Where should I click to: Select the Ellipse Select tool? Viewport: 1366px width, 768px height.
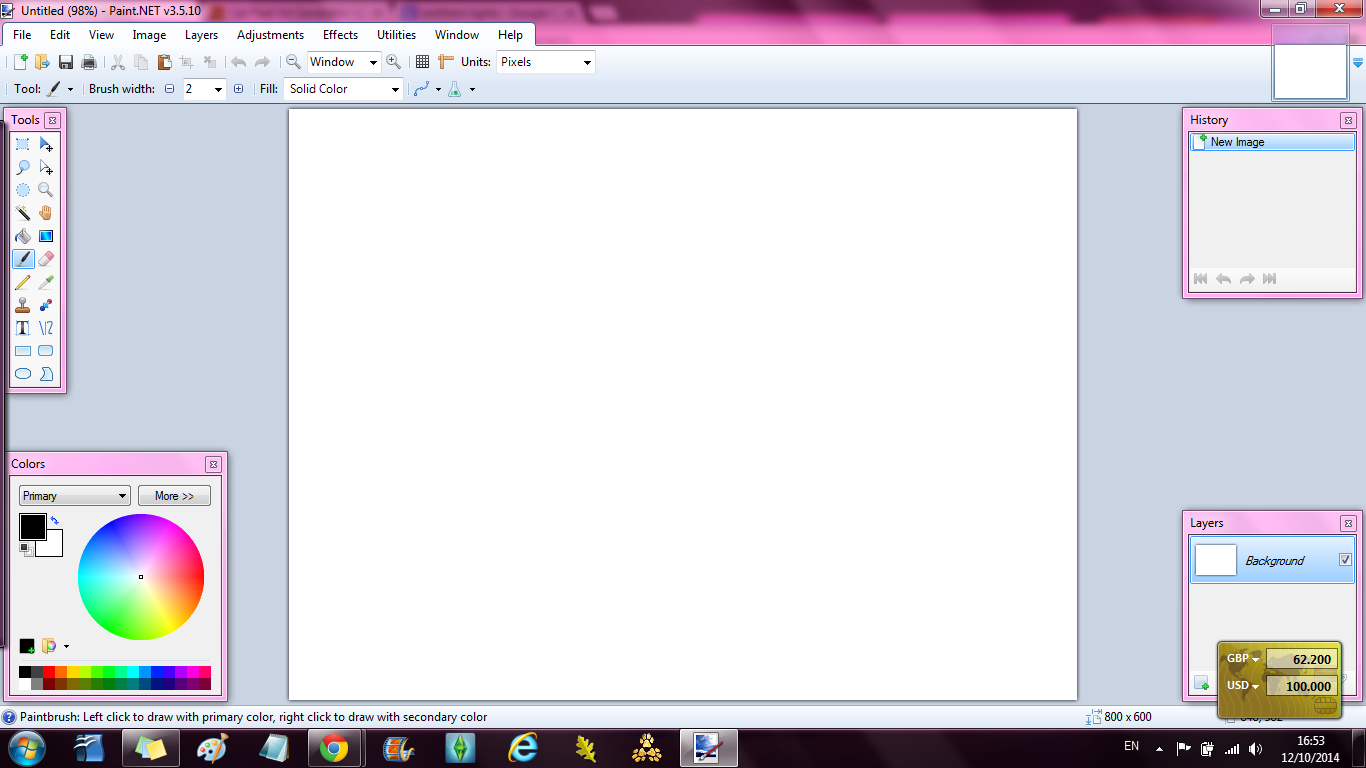click(22, 190)
